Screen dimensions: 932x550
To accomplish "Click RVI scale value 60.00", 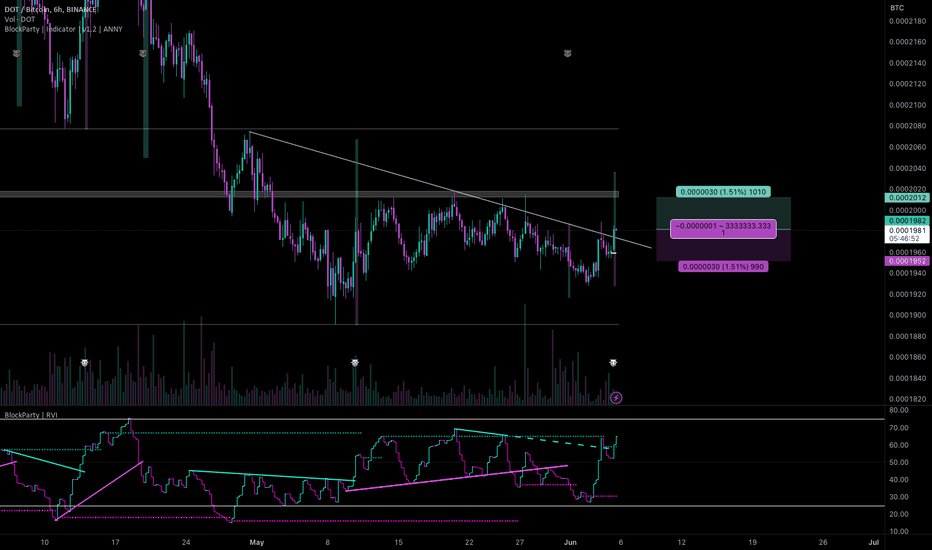I will click(x=899, y=445).
